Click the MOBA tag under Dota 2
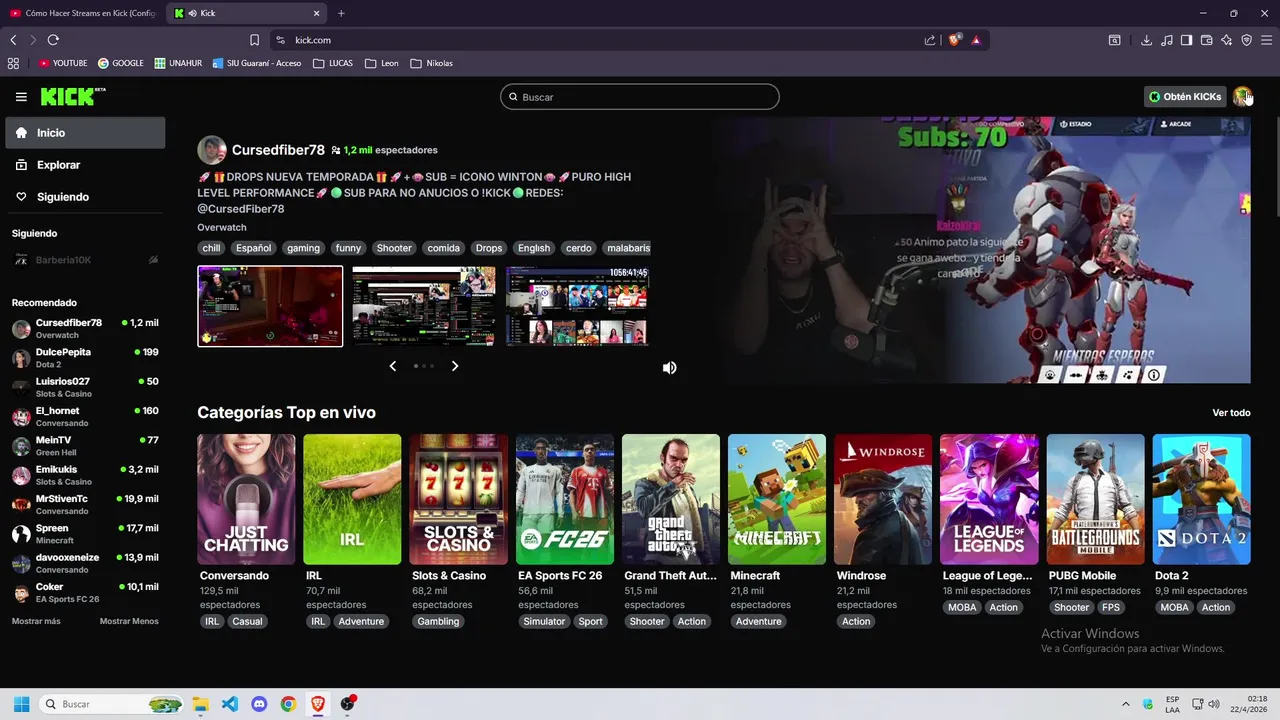 point(1174,607)
